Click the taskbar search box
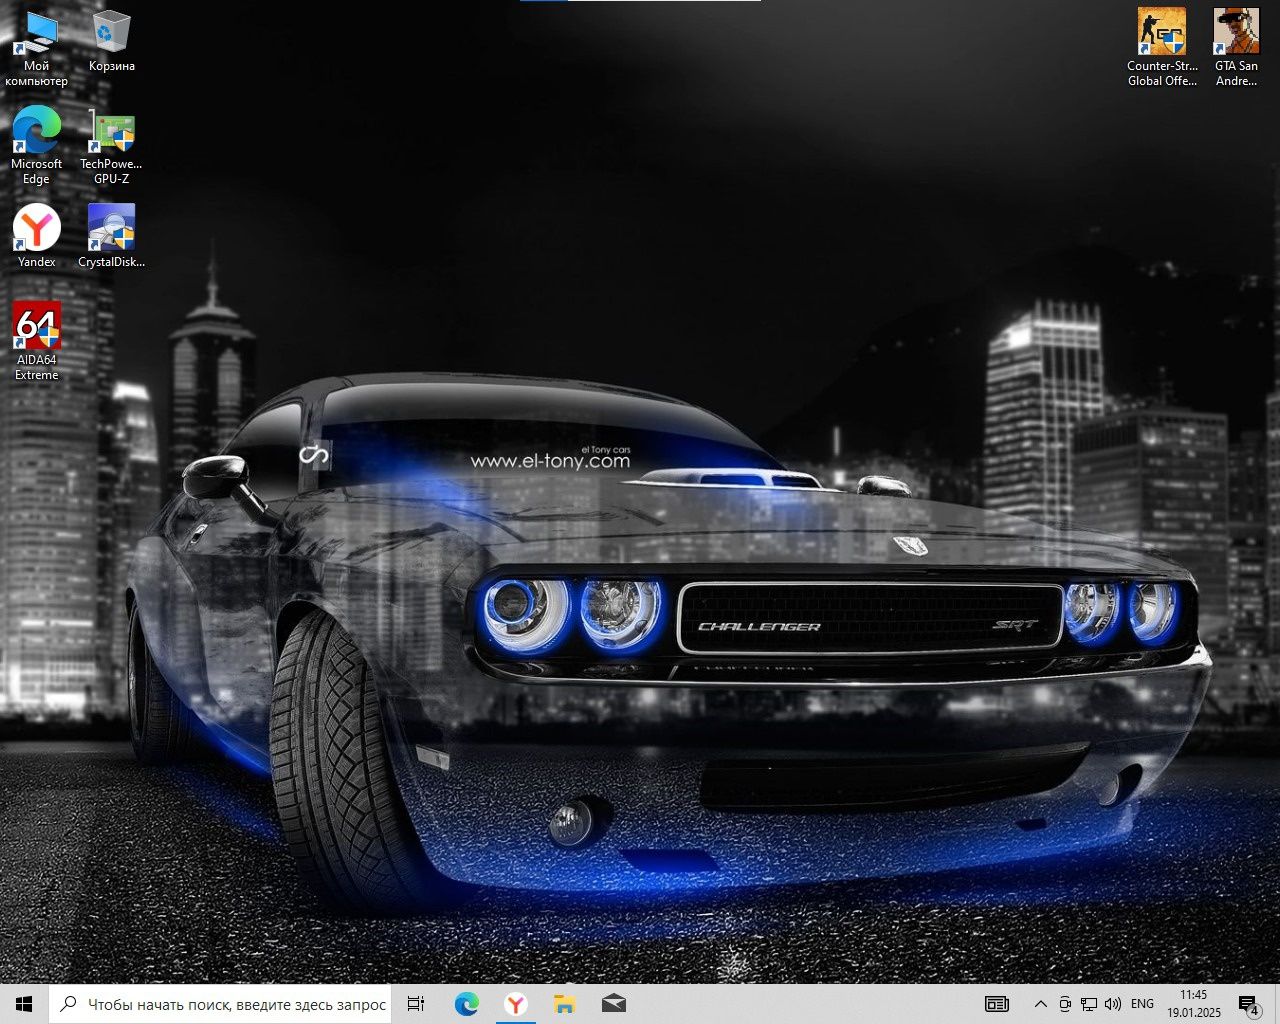Viewport: 1280px width, 1024px height. 220,1004
